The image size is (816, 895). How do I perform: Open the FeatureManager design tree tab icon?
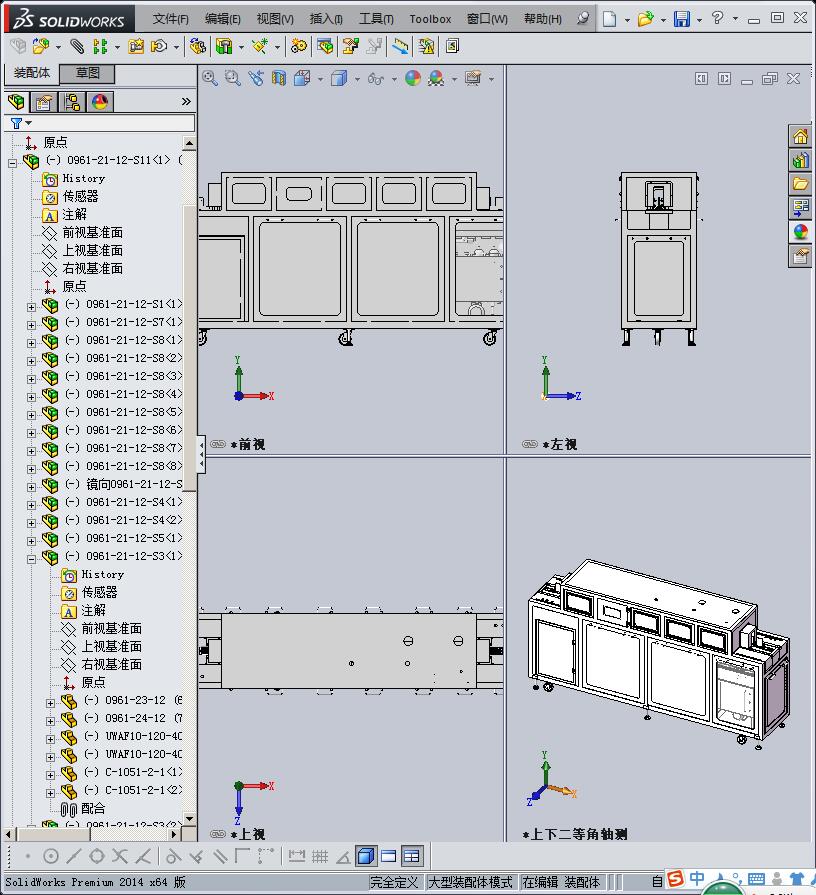tap(17, 102)
